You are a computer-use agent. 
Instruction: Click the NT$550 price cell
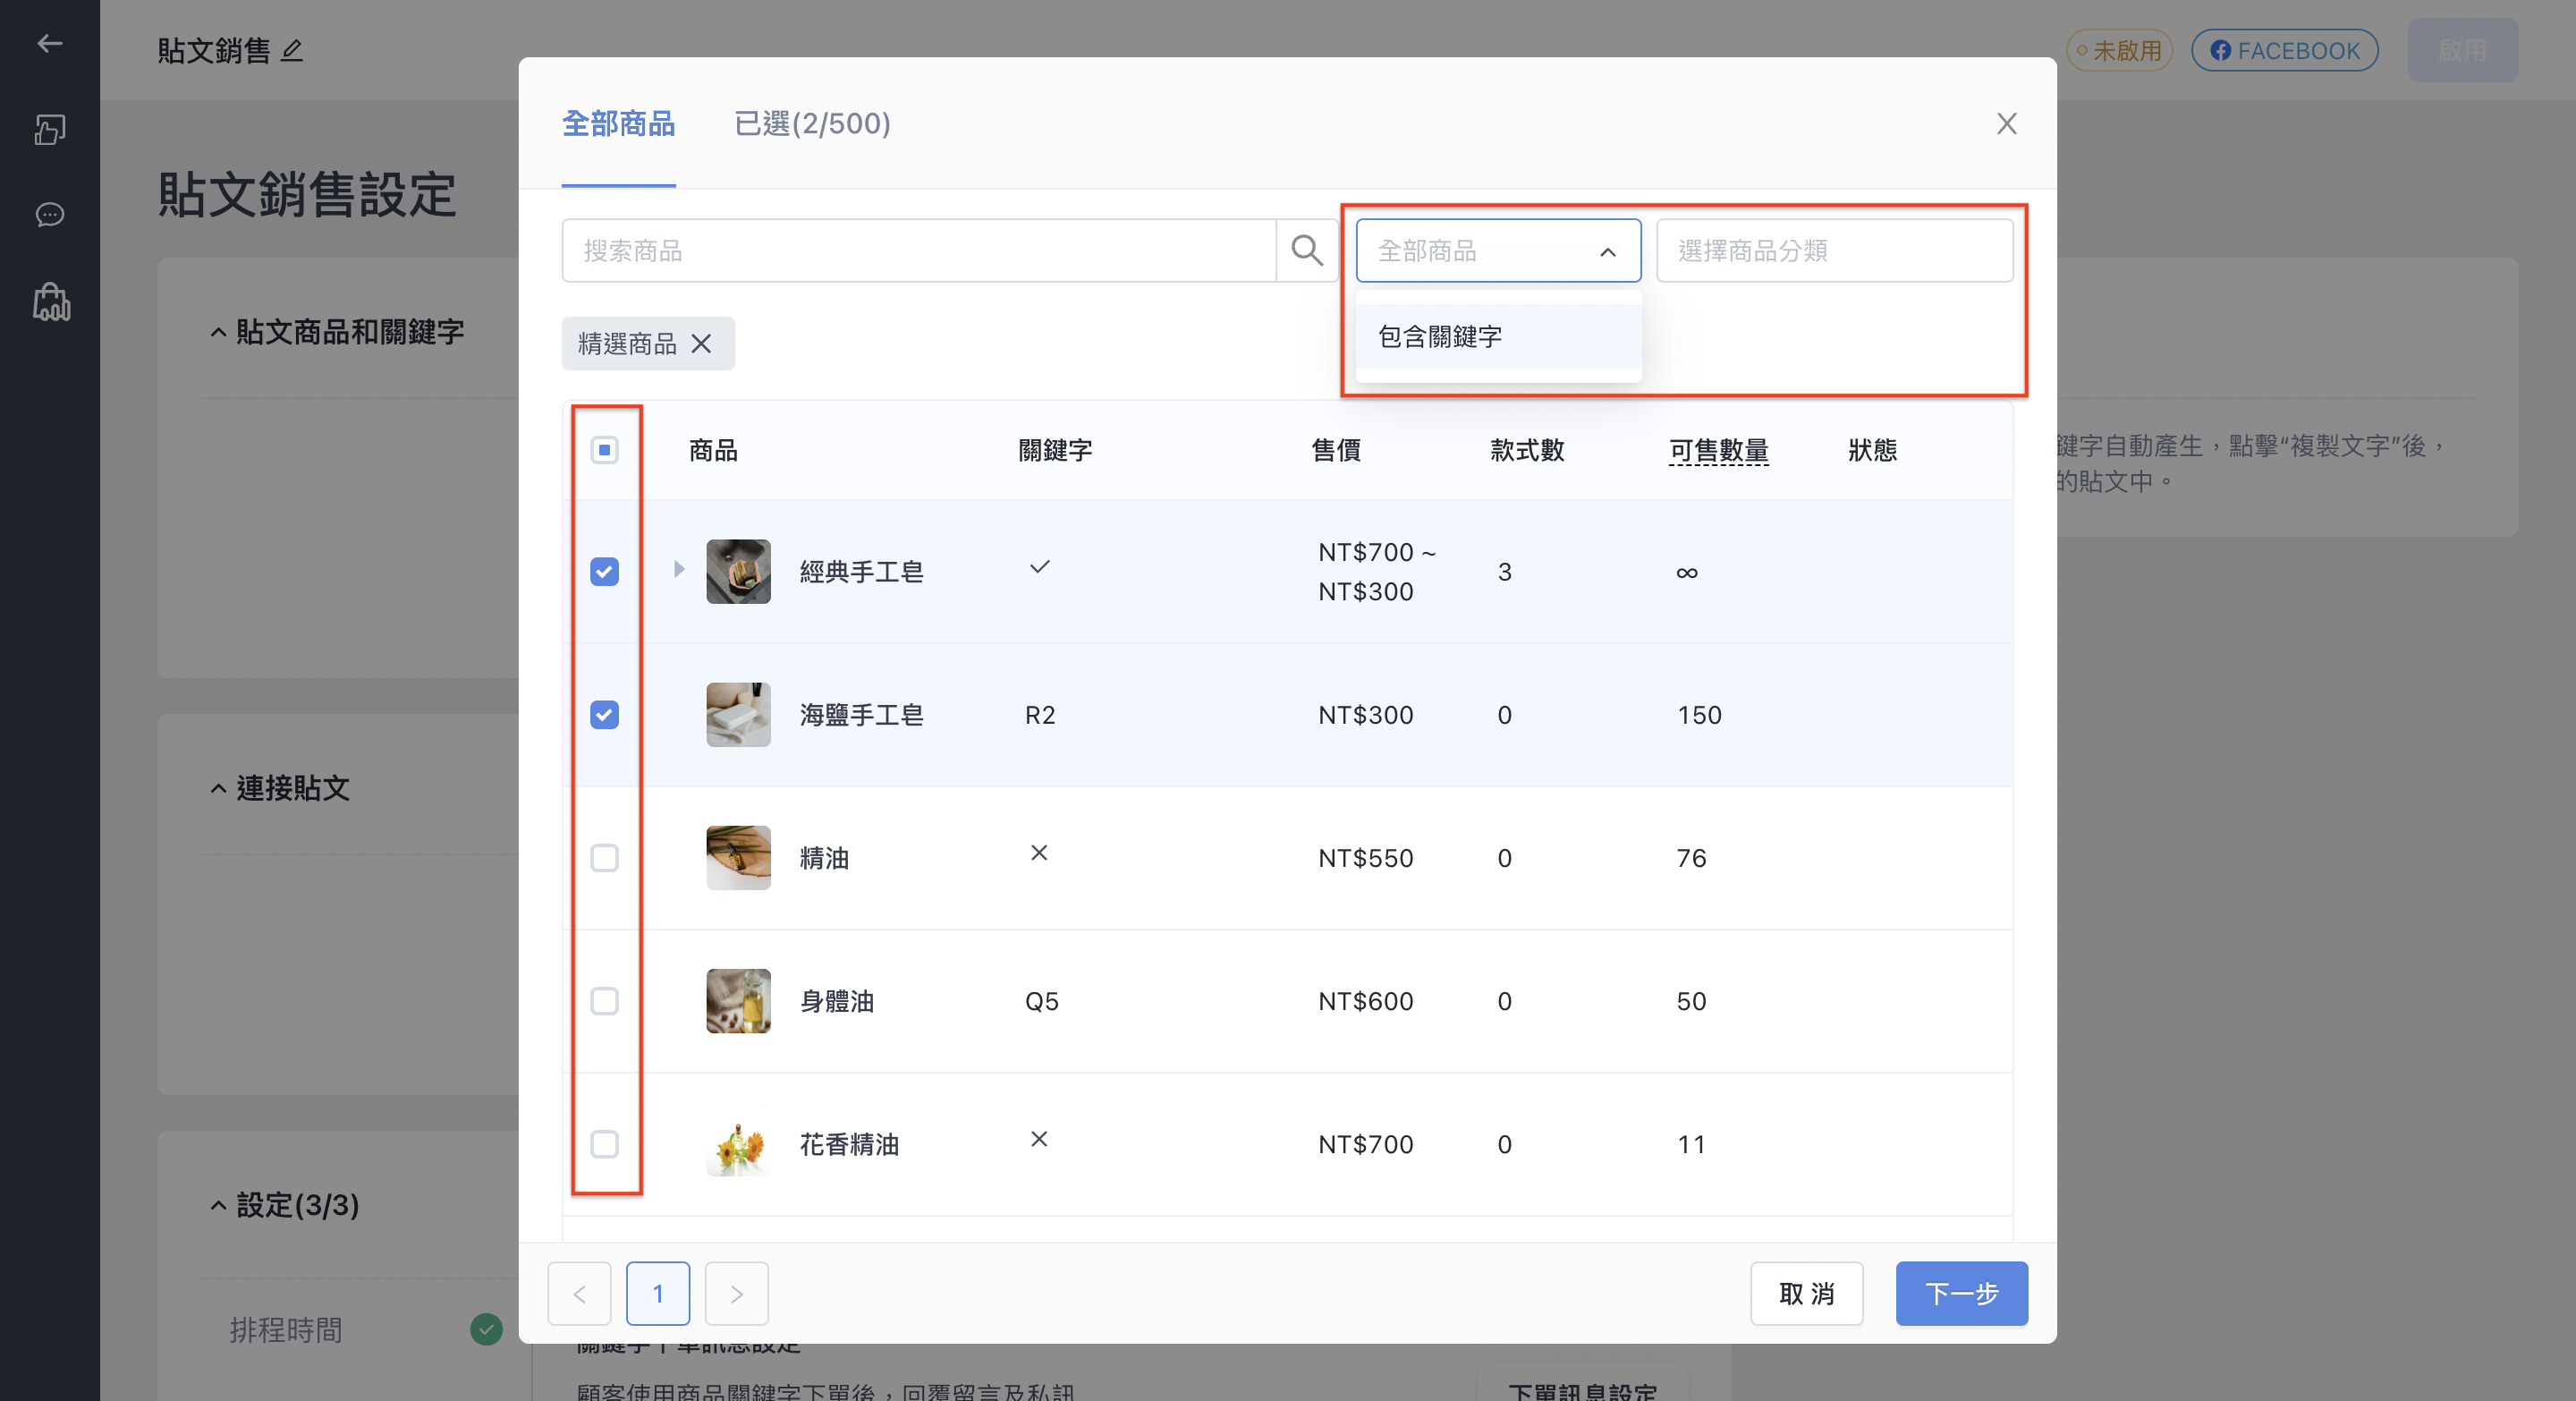(x=1365, y=858)
